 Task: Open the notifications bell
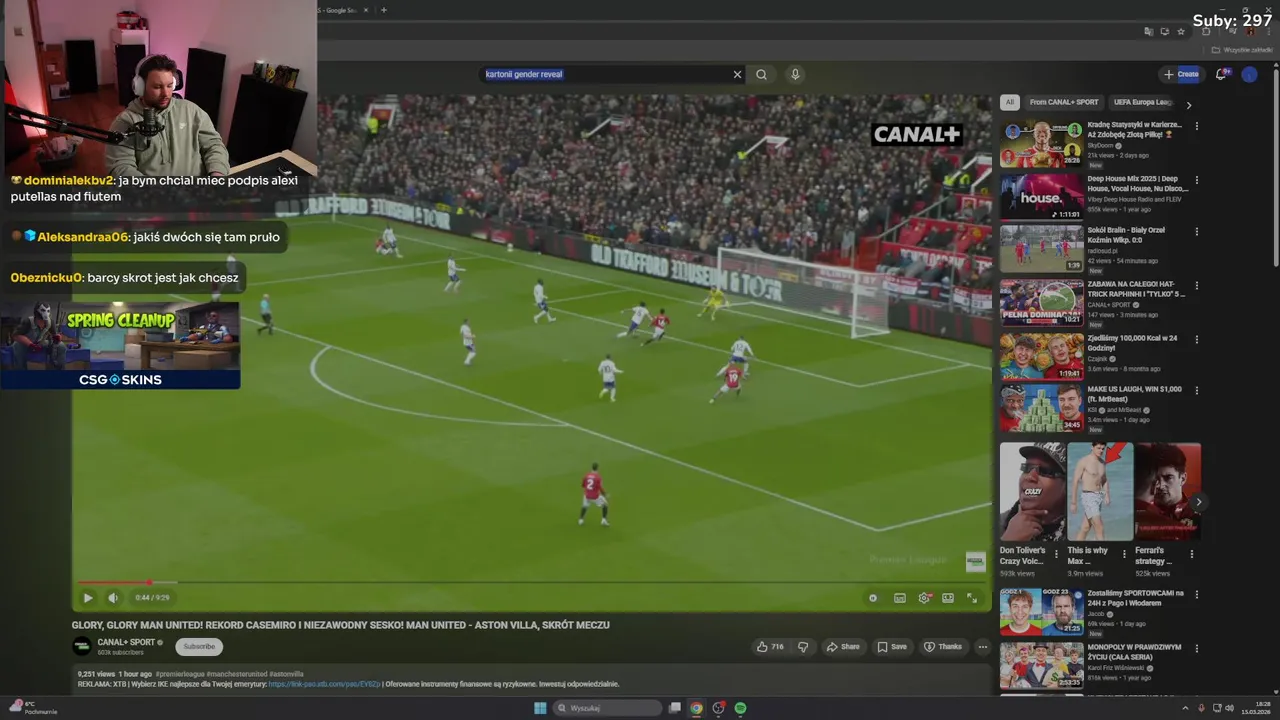[x=1221, y=74]
